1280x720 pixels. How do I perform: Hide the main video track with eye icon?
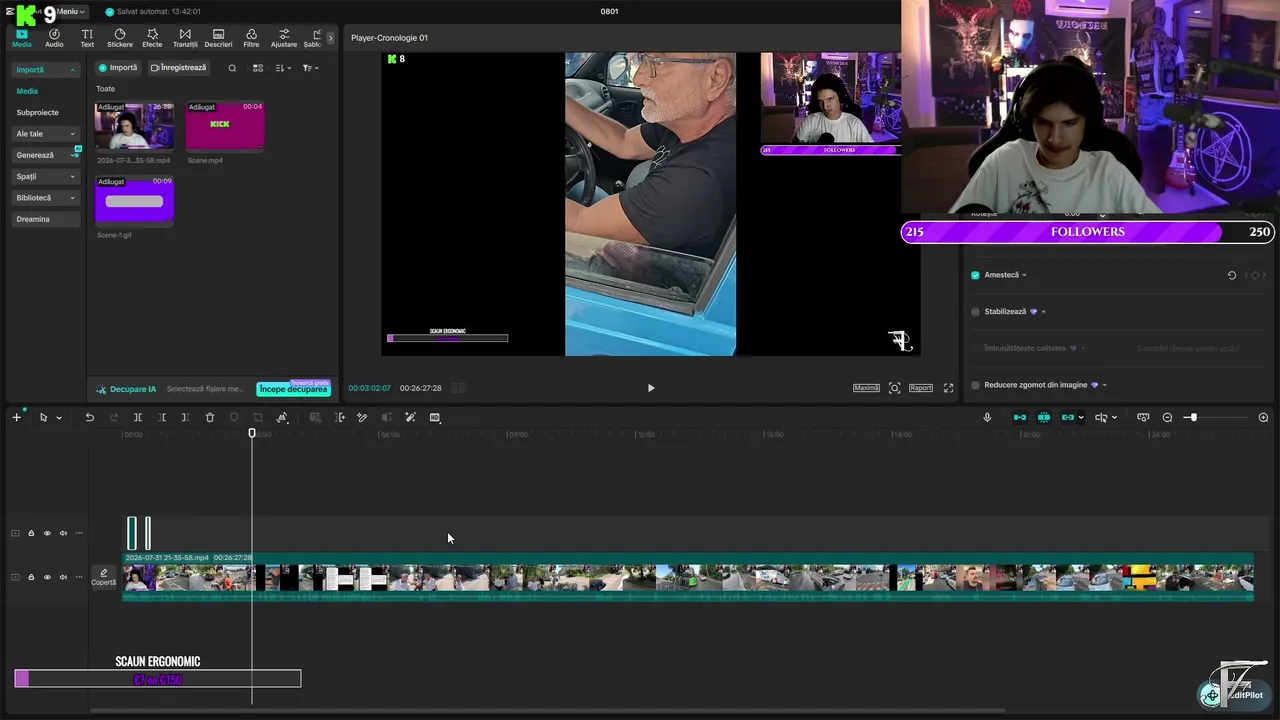click(x=47, y=577)
